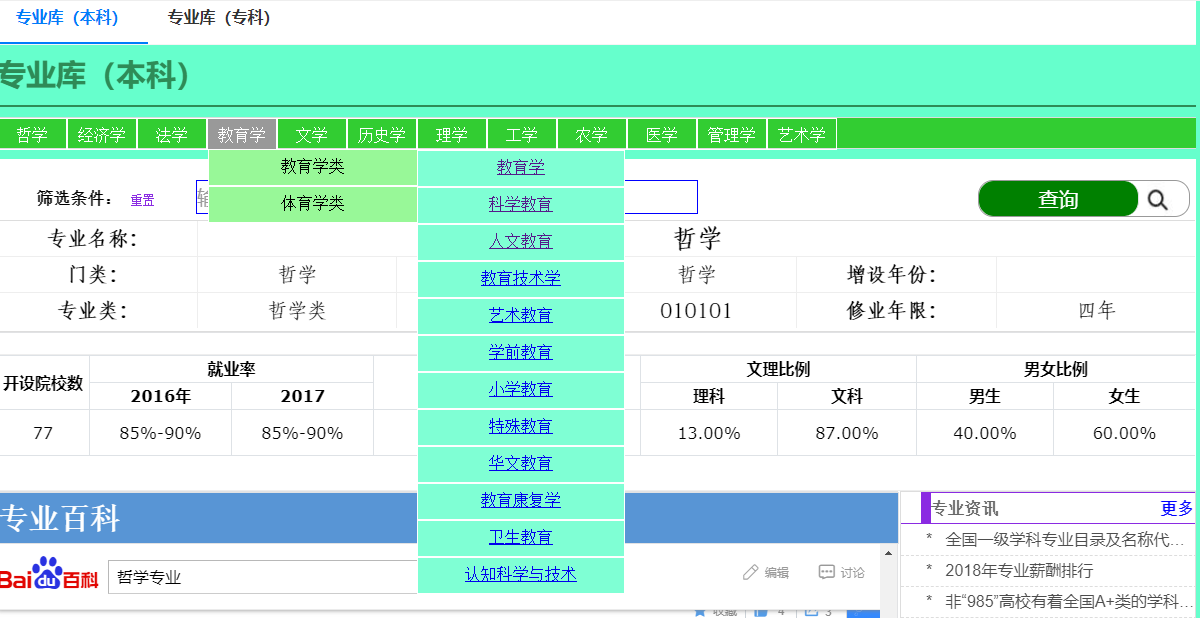Click the 哲学专业 Baike search field
The width and height of the screenshot is (1200, 618).
click(260, 577)
